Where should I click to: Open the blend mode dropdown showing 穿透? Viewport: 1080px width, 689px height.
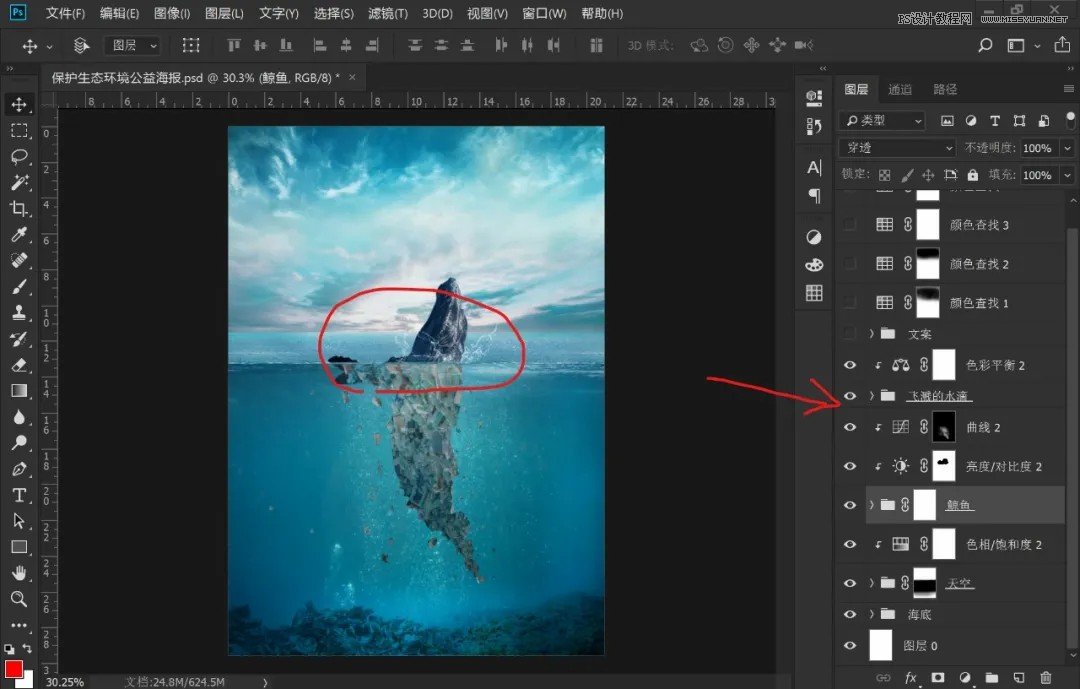point(895,147)
